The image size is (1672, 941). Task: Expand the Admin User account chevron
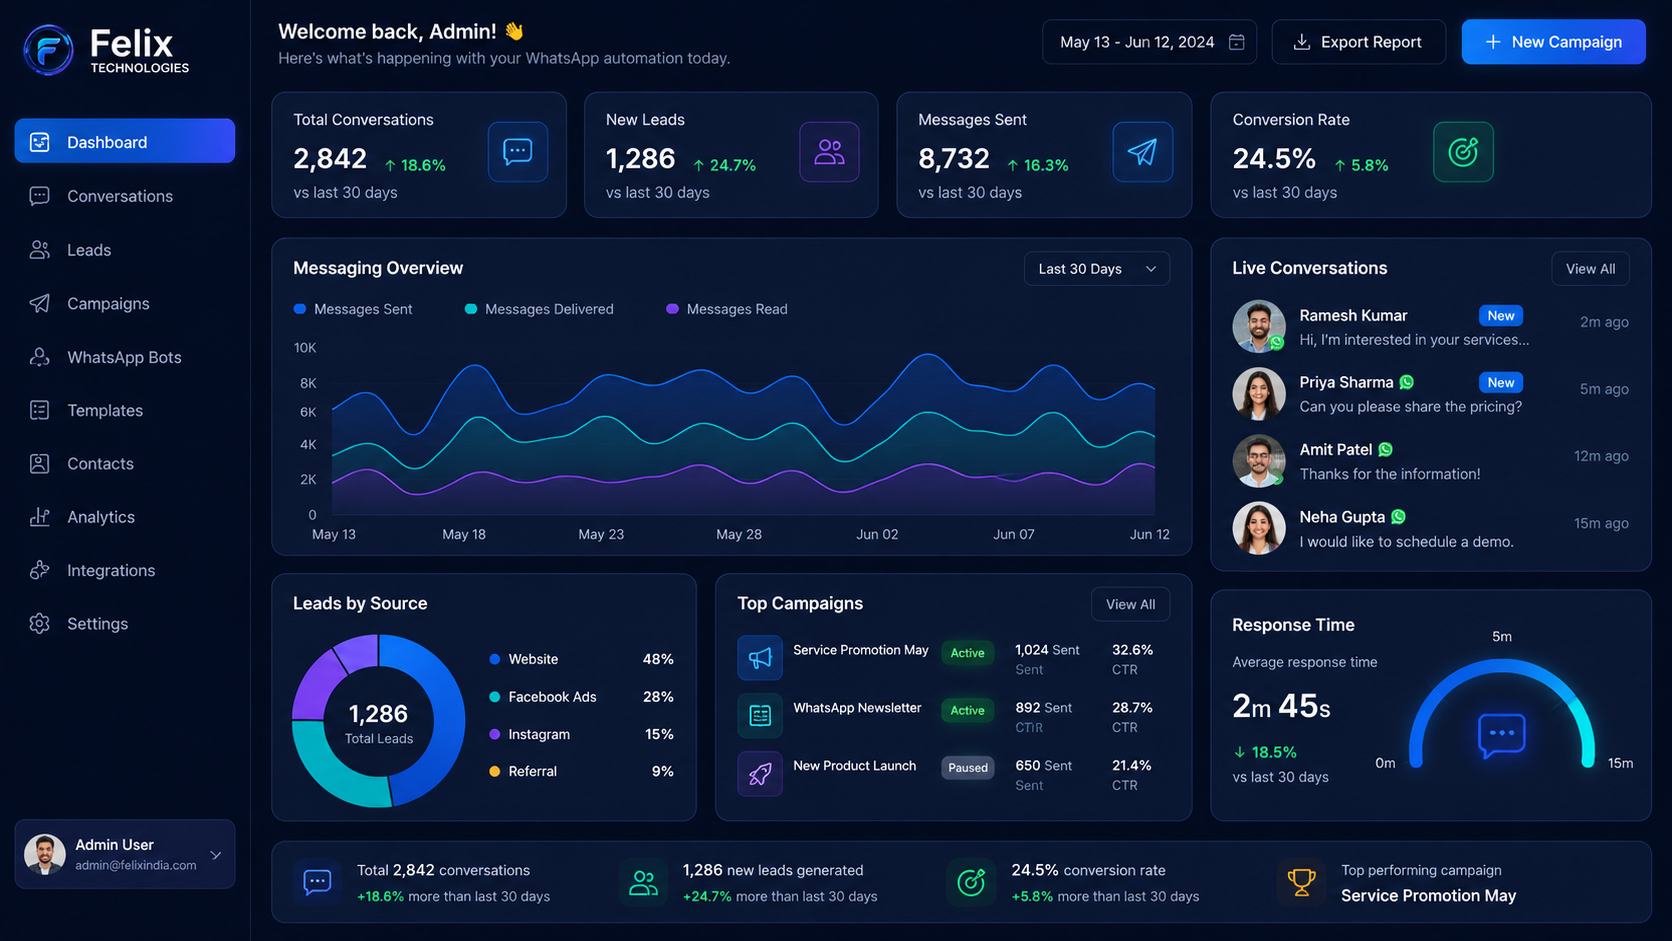(216, 855)
